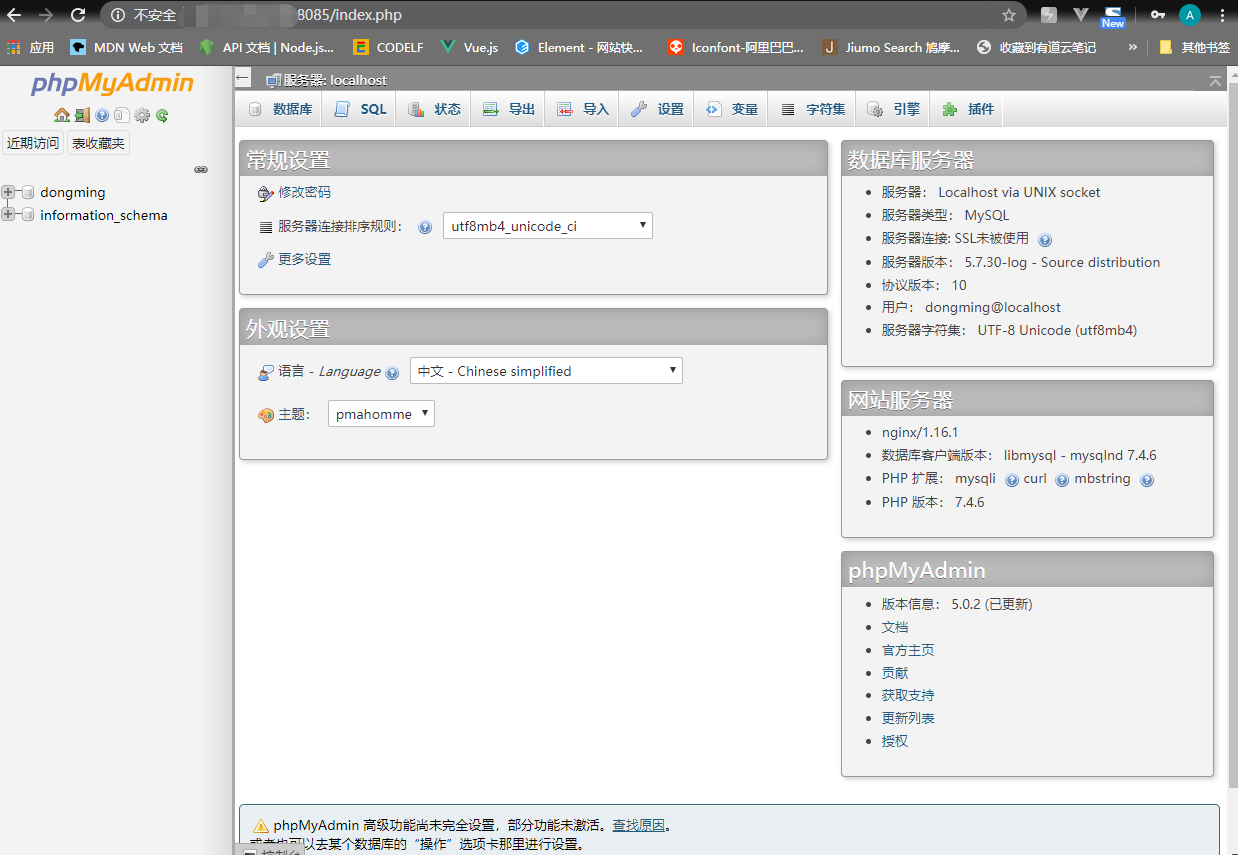Image resolution: width=1238 pixels, height=855 pixels.
Task: Expand the dongming database tree
Action: [8, 192]
